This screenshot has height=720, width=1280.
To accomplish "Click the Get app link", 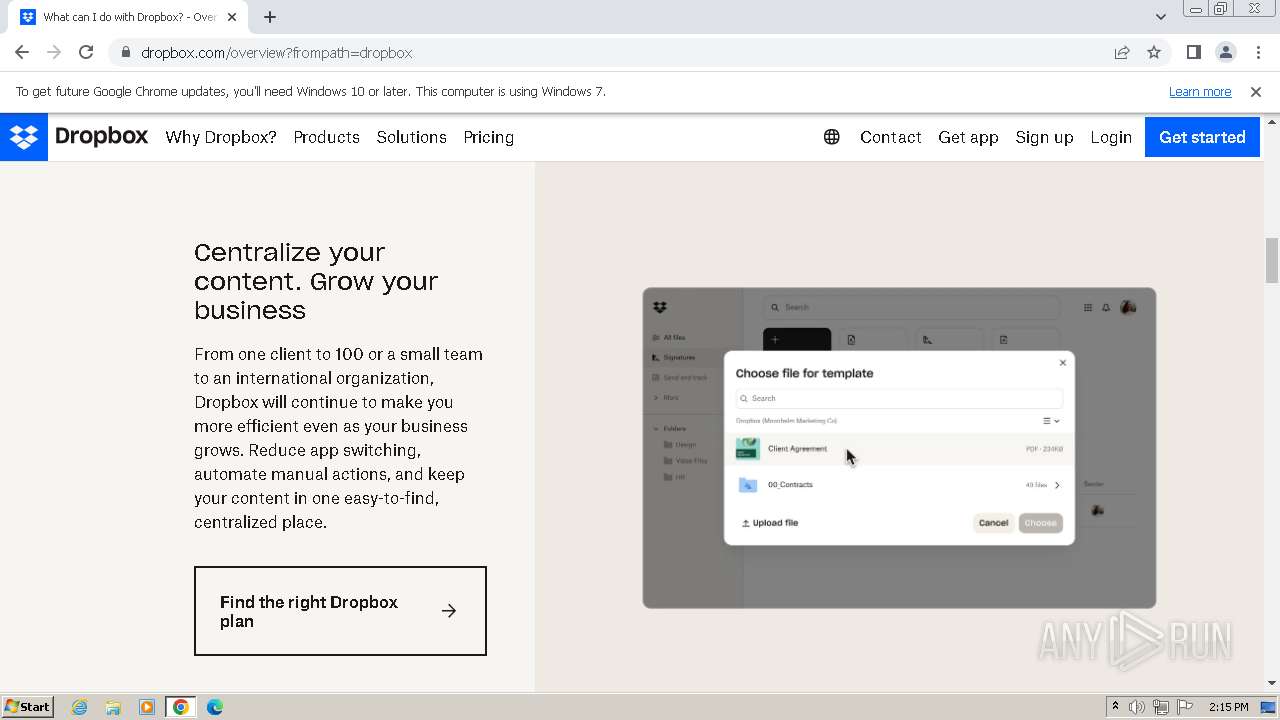I will click(x=968, y=137).
